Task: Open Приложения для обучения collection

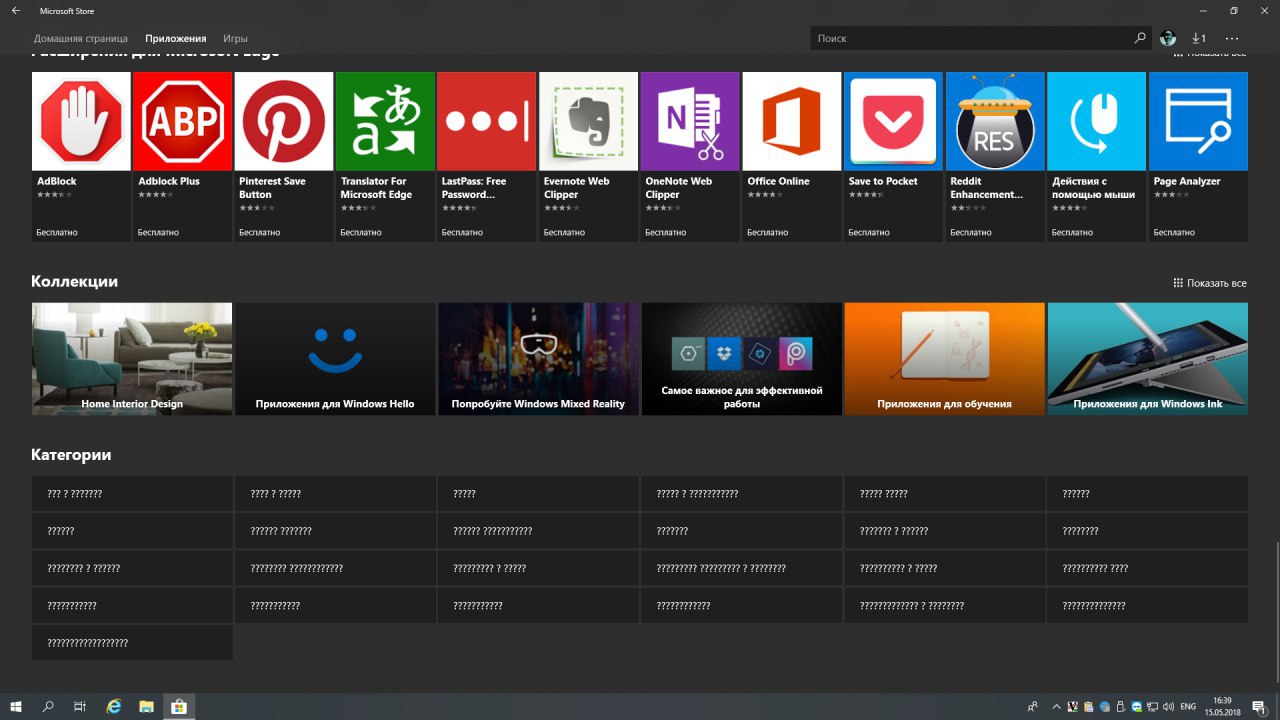Action: pyautogui.click(x=944, y=359)
